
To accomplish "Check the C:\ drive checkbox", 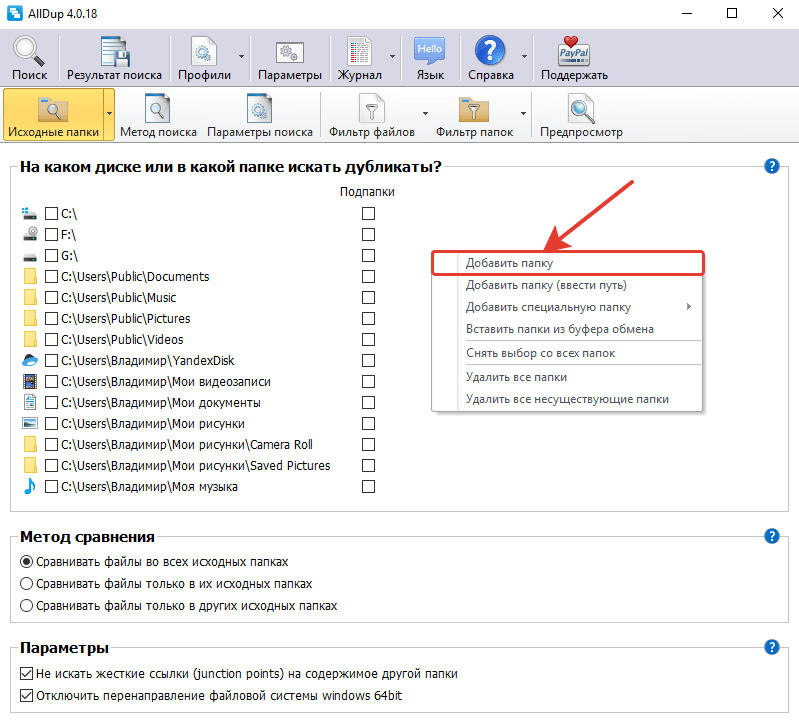I will 51,213.
